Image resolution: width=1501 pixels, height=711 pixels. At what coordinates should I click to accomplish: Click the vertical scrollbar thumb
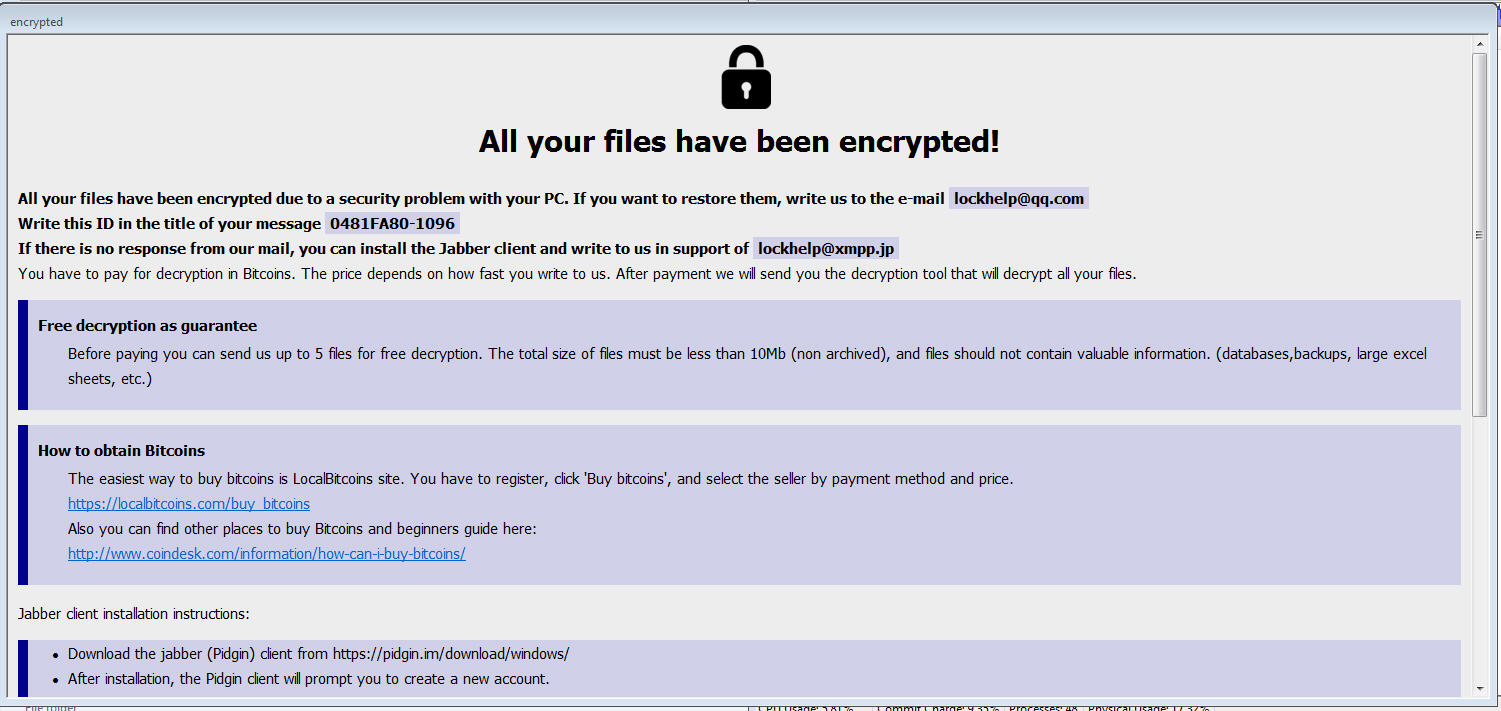tap(1480, 235)
